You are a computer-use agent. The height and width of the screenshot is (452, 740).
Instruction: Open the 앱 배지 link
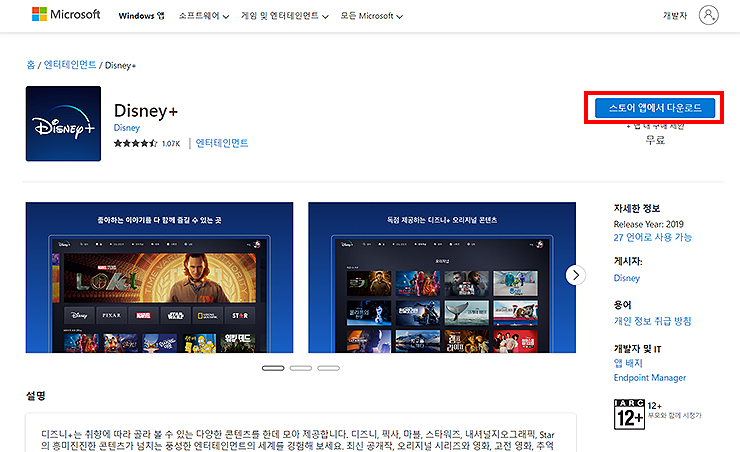[628, 363]
